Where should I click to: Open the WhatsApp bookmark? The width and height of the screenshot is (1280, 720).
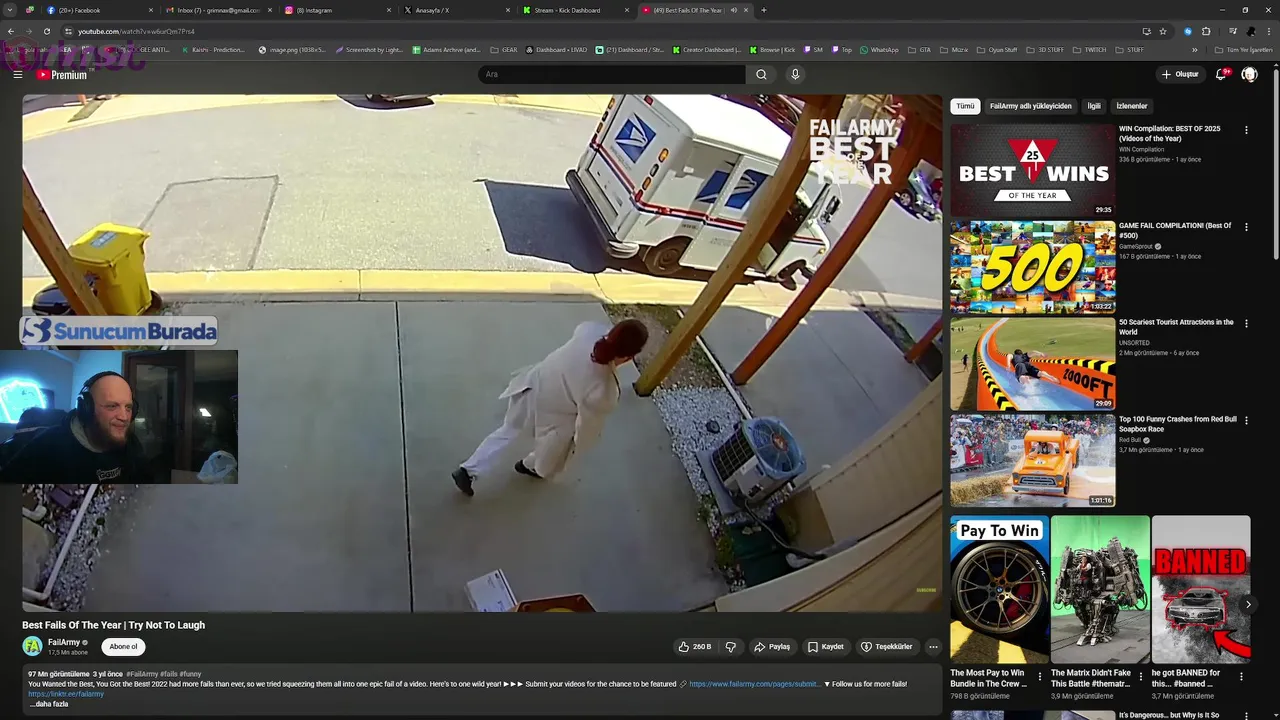pyautogui.click(x=879, y=49)
